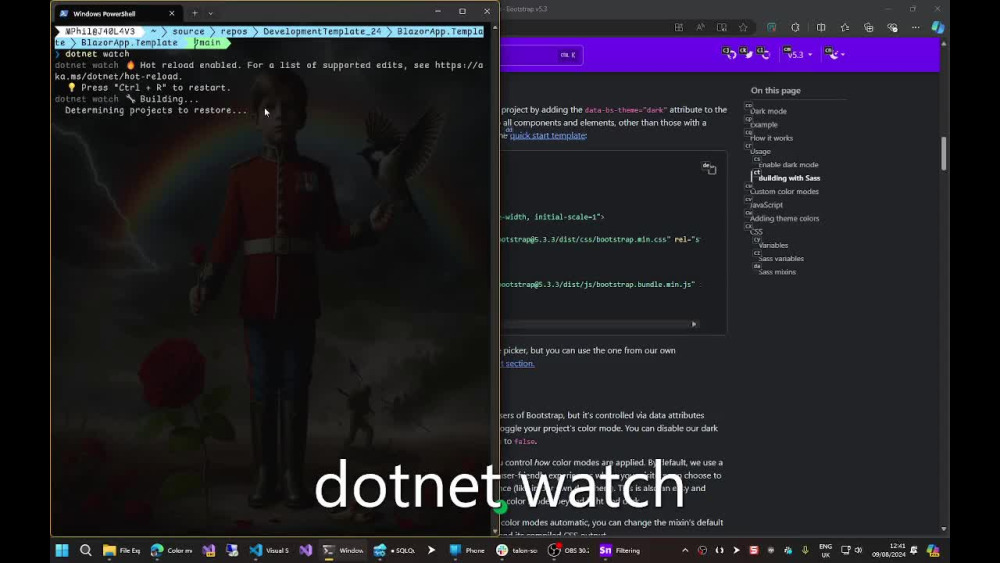Switch to the Edge 'Color m' taskbar button
The image size is (1000, 563).
171,550
